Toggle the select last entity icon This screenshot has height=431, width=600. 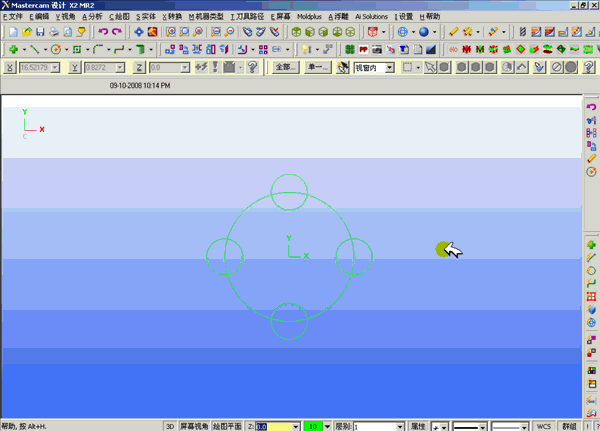pos(522,68)
